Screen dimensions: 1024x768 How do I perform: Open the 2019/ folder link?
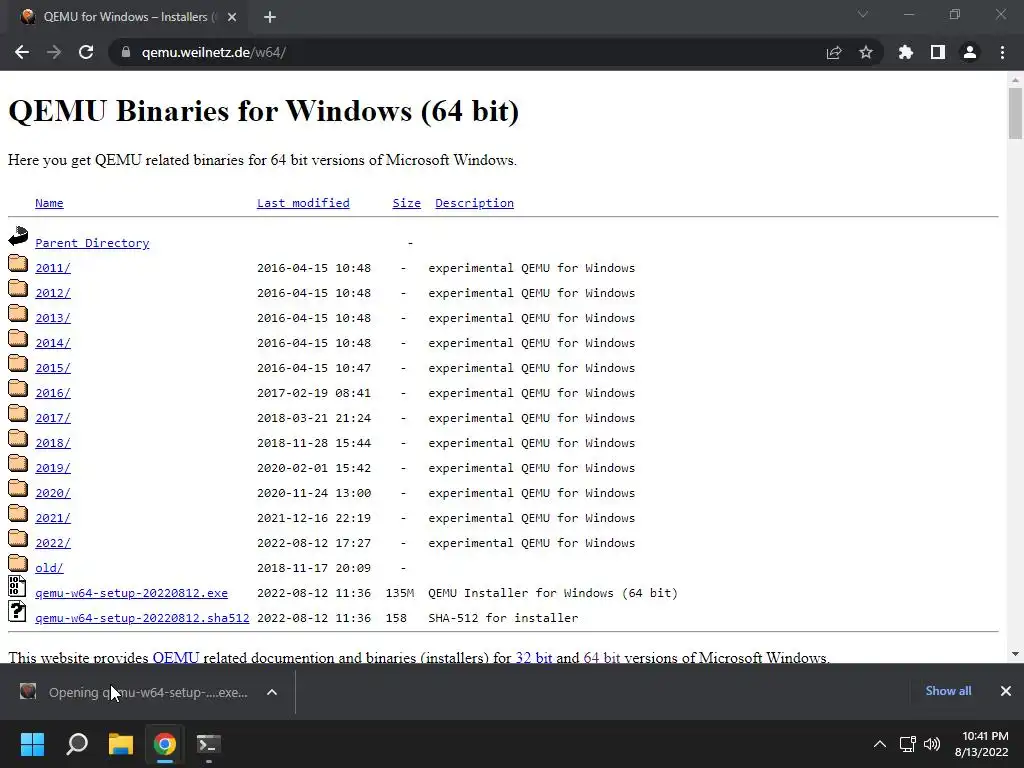coord(53,468)
